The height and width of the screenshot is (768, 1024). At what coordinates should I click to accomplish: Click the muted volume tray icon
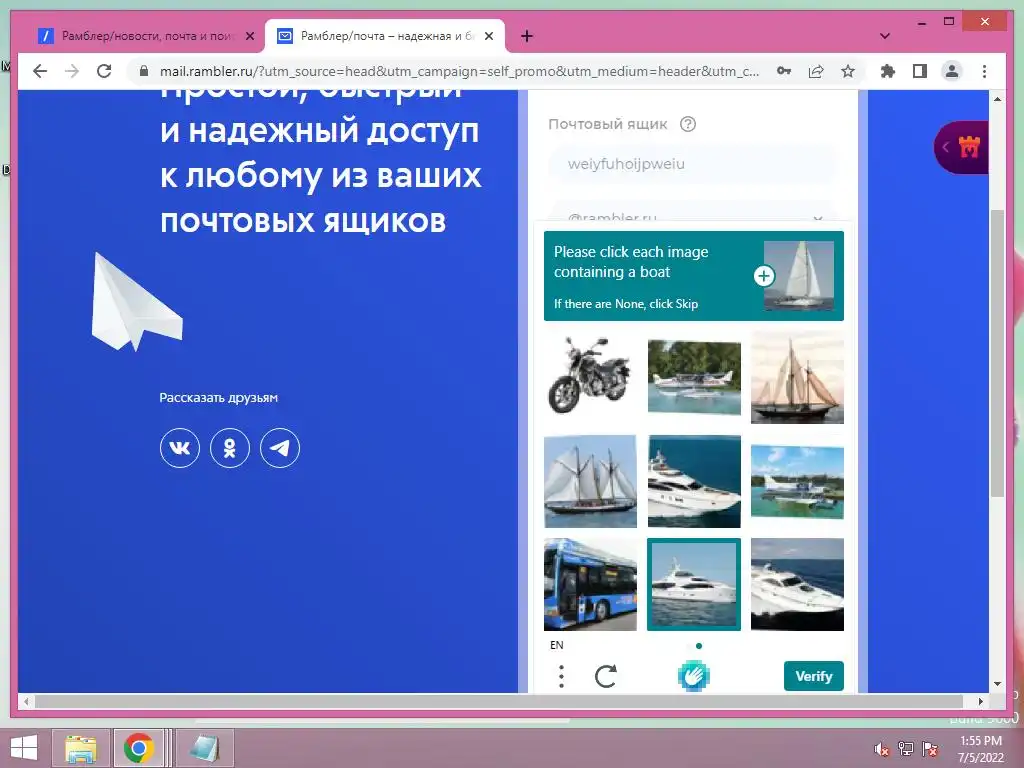[x=882, y=749]
